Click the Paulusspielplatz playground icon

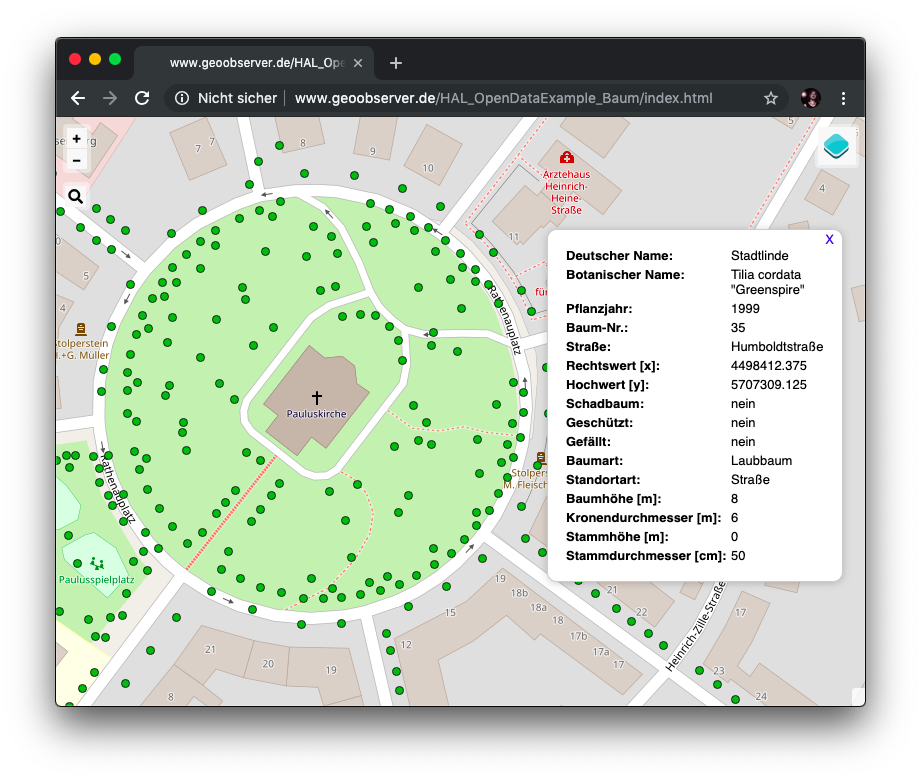pos(96,564)
